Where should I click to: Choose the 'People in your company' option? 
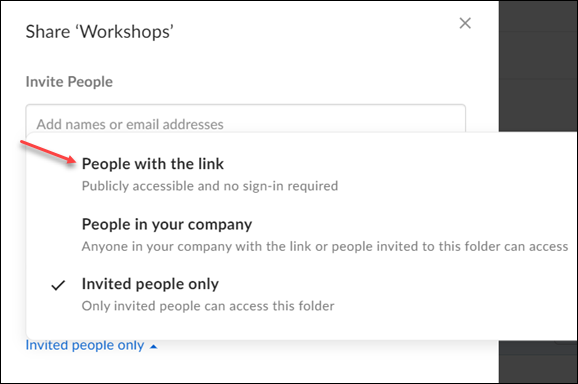tap(167, 224)
